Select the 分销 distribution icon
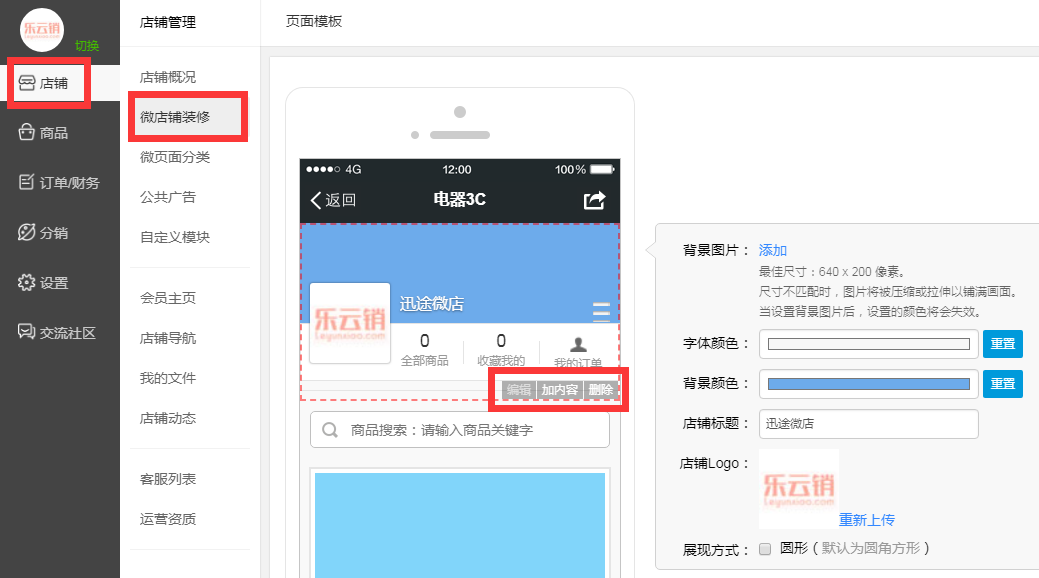Screen dimensions: 1039x578 pyautogui.click(x=27, y=233)
